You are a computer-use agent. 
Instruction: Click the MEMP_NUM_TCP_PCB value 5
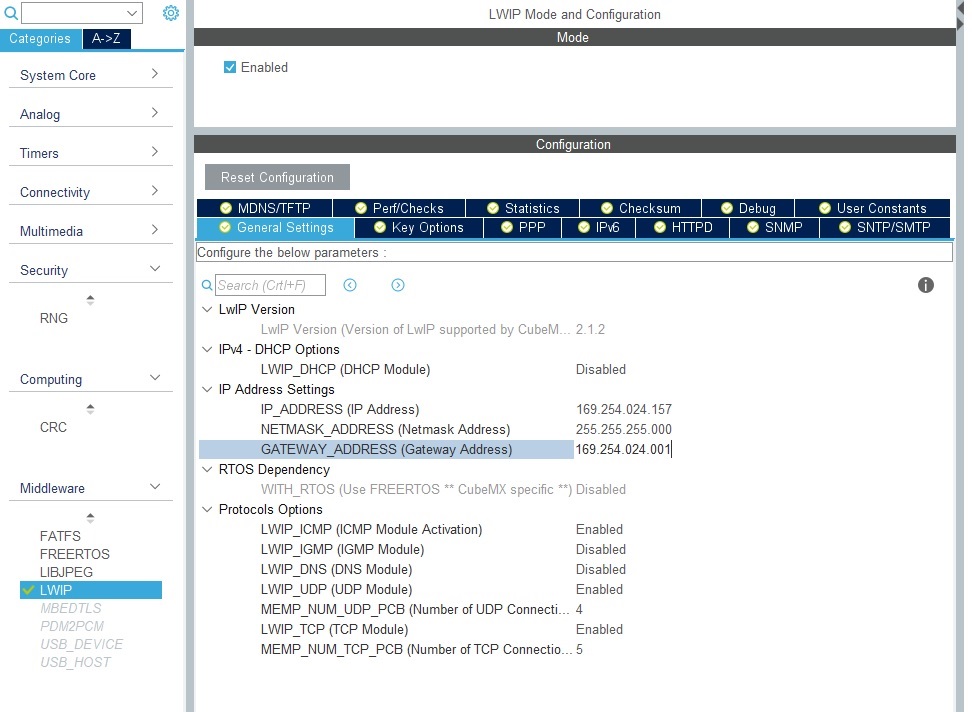click(x=579, y=649)
